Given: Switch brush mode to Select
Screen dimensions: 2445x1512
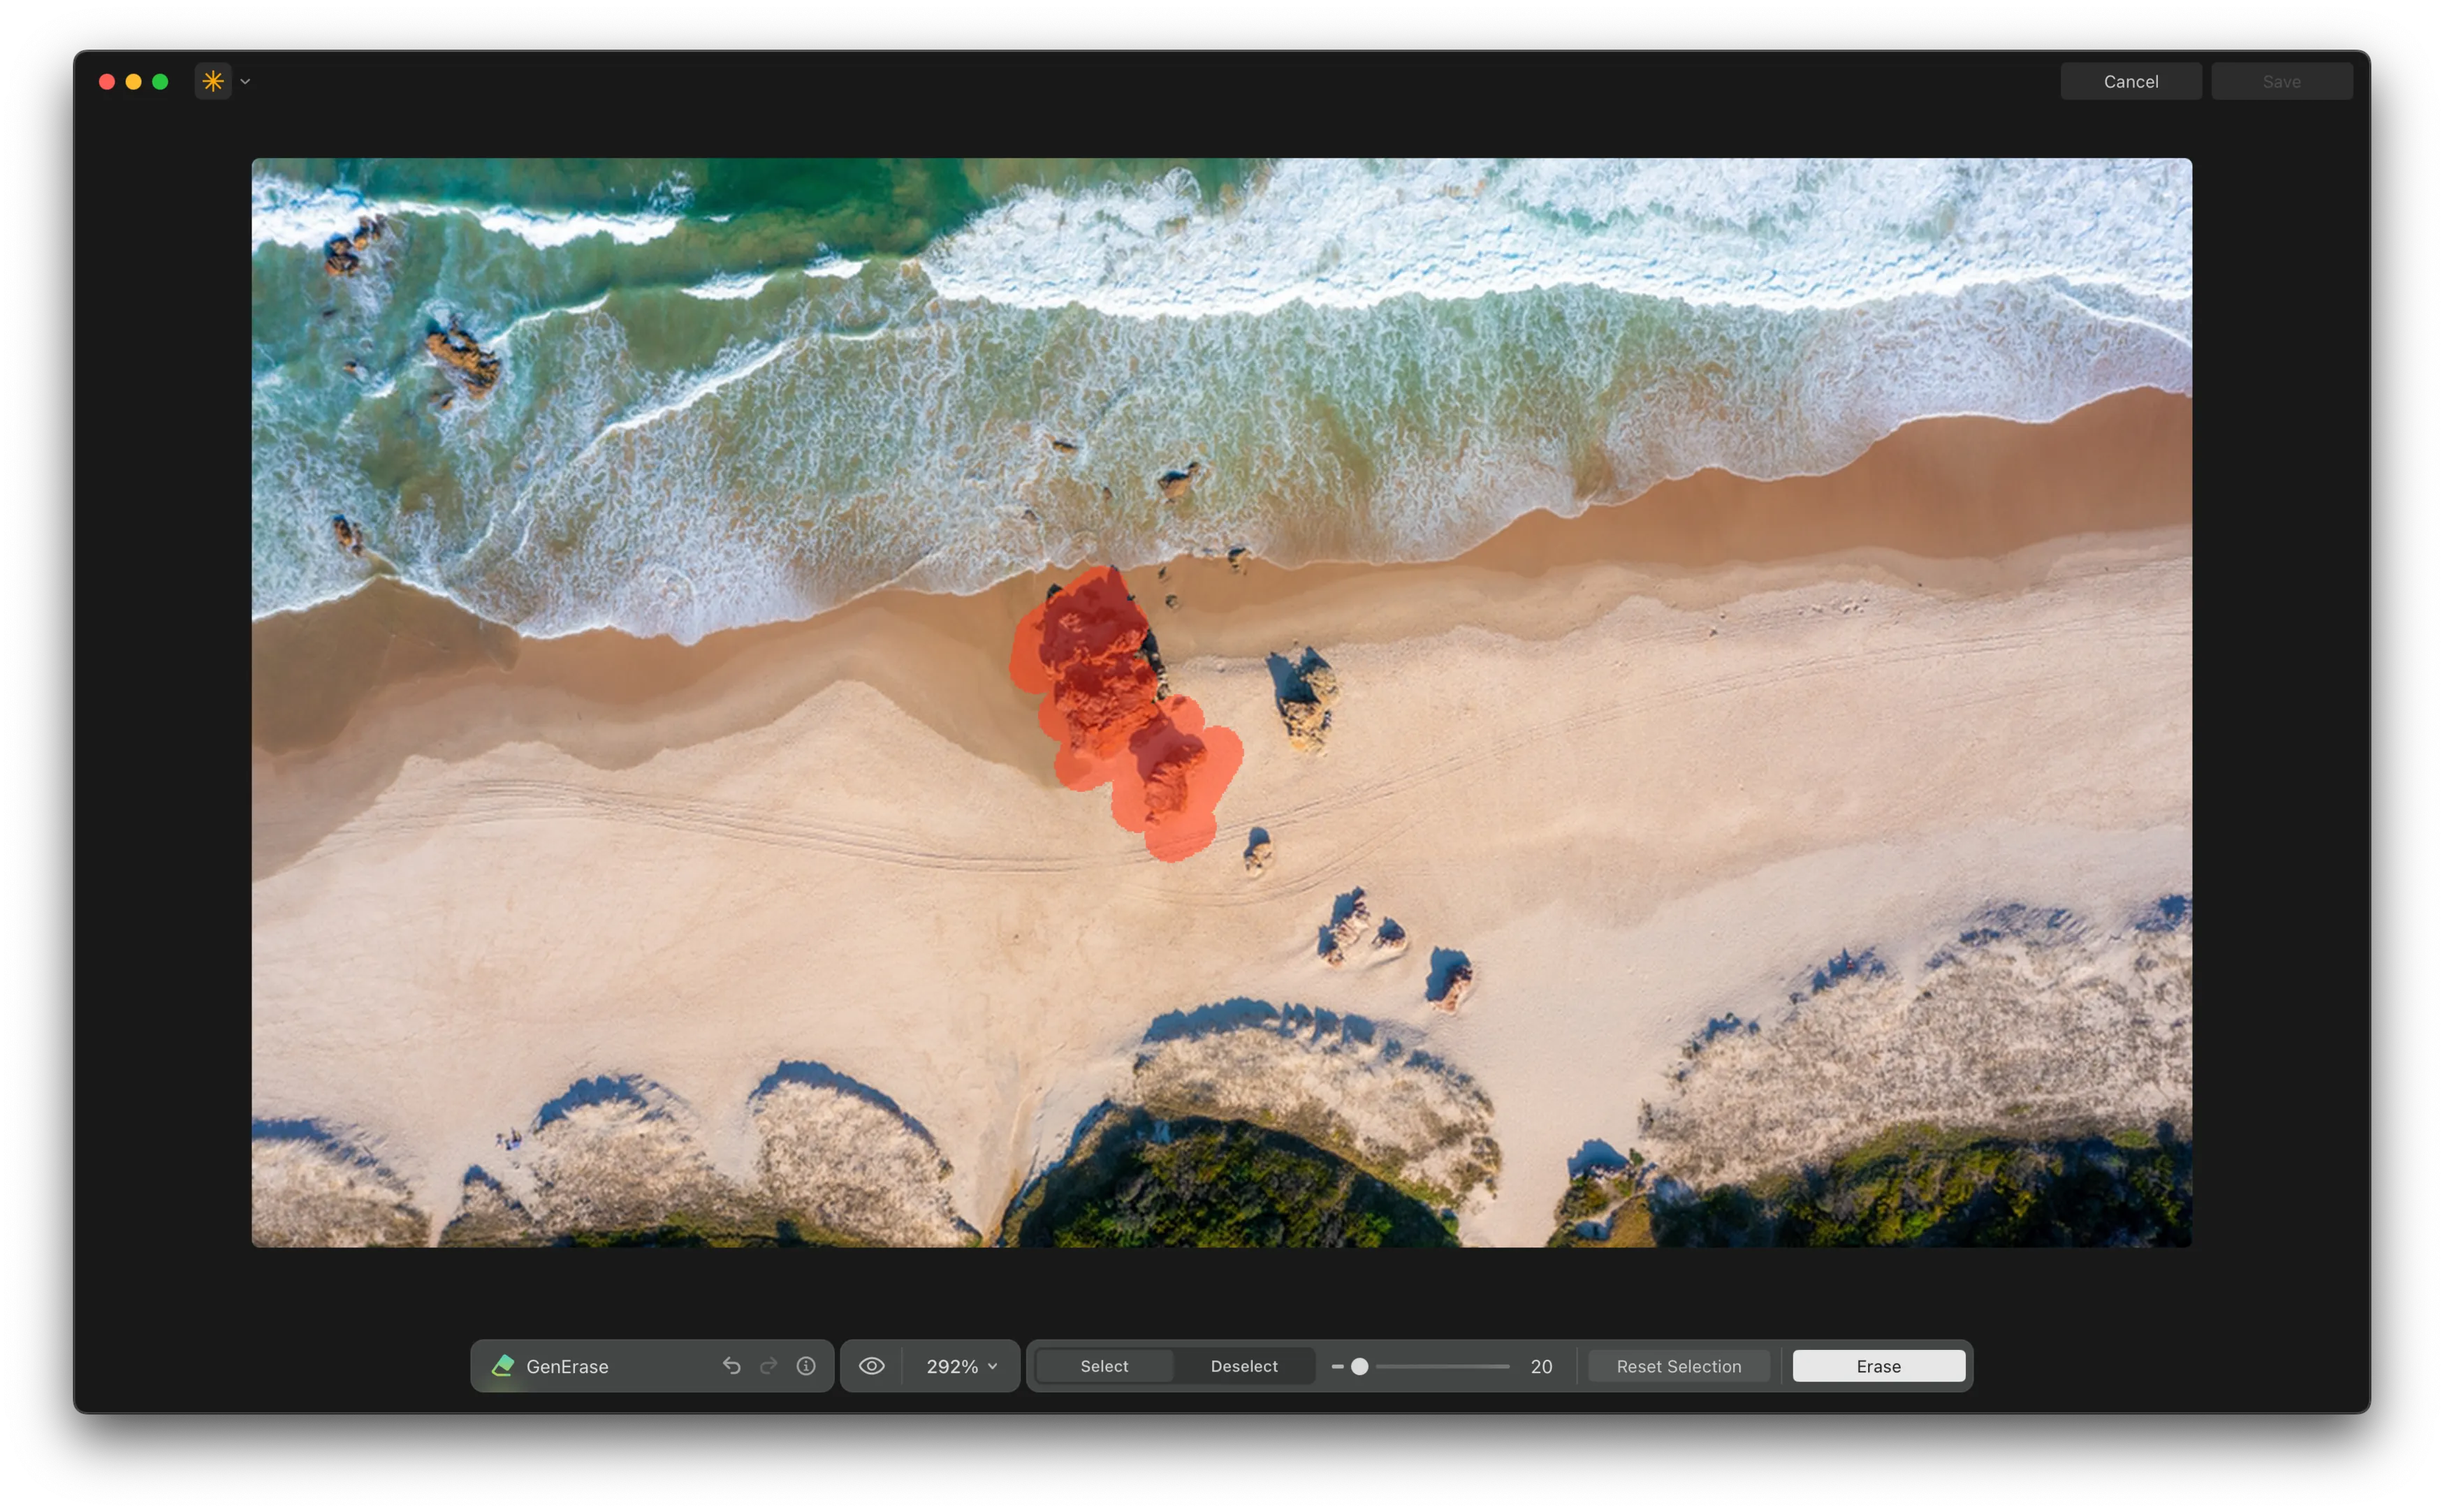Looking at the screenshot, I should [x=1104, y=1366].
